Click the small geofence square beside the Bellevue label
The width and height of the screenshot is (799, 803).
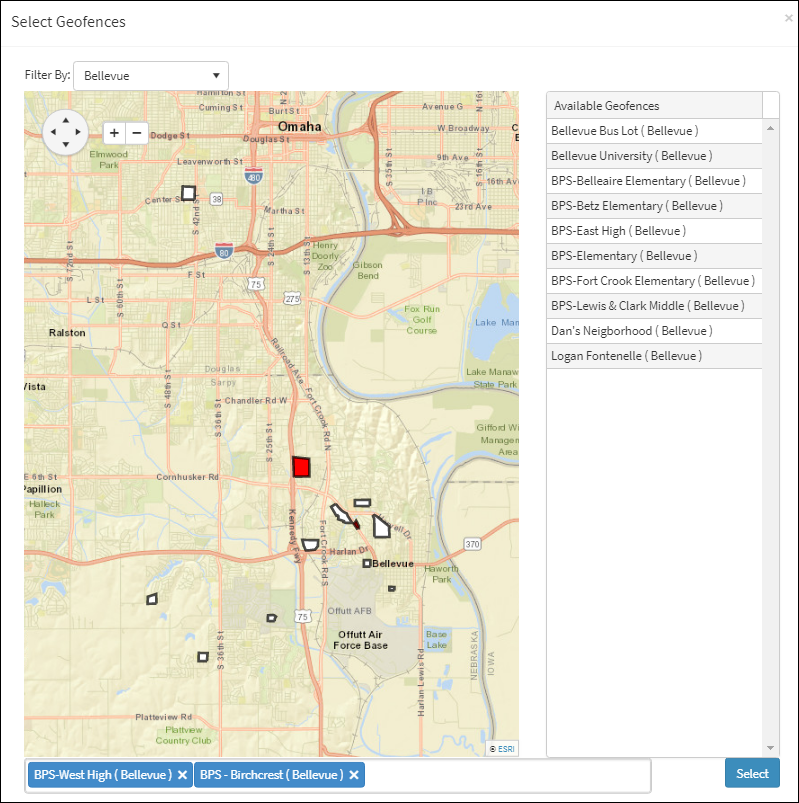[x=367, y=563]
